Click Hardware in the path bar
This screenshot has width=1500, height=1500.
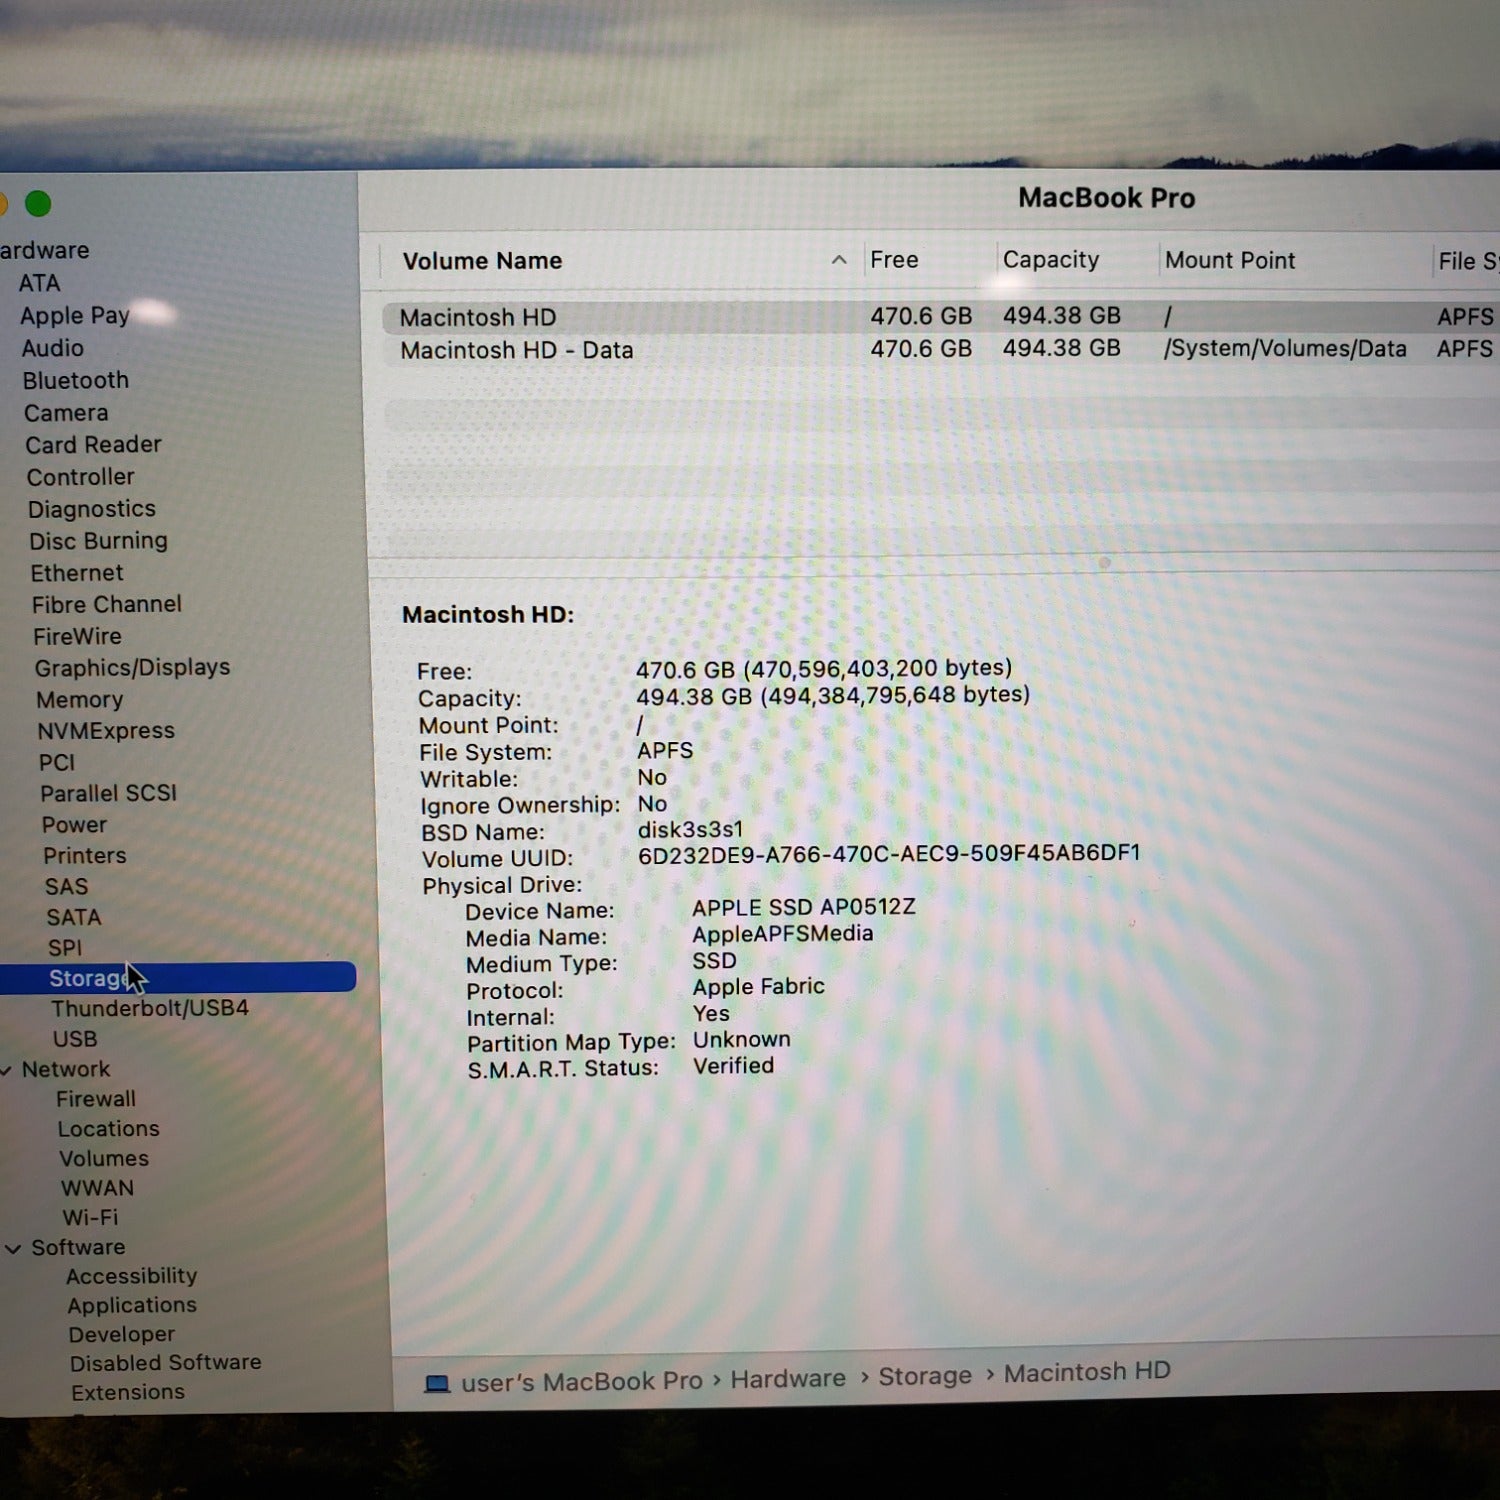coord(788,1379)
